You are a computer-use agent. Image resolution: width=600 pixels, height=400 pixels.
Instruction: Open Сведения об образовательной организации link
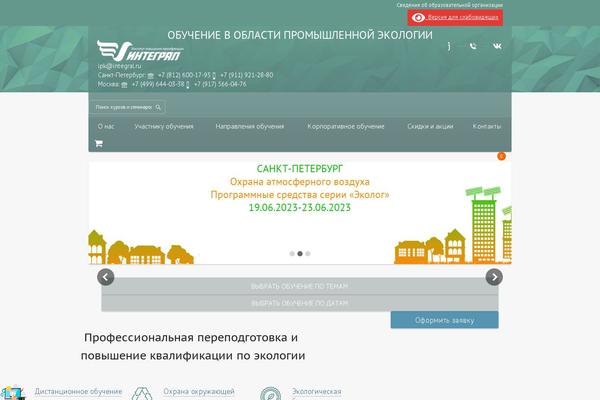pyautogui.click(x=450, y=5)
